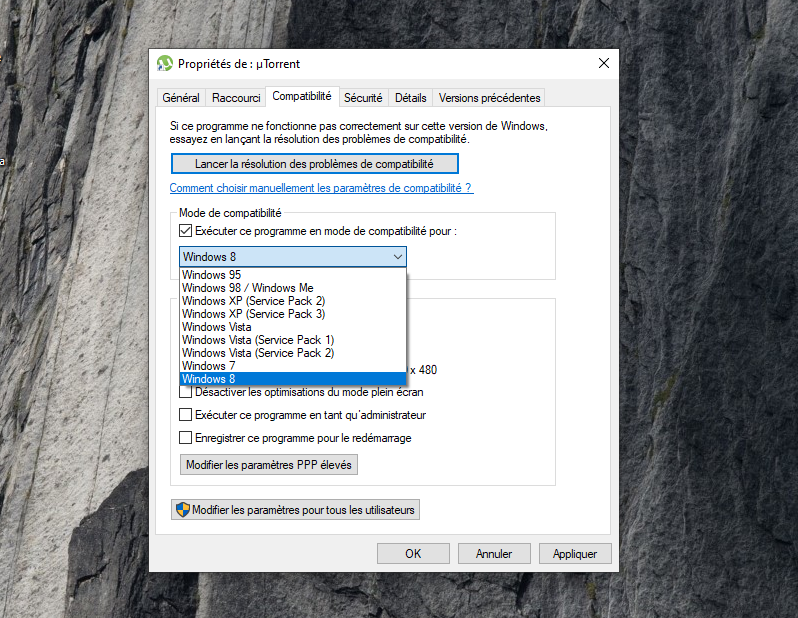This screenshot has height=618, width=798.
Task: Launch the compatibility troubleshooter button
Action: (x=315, y=164)
